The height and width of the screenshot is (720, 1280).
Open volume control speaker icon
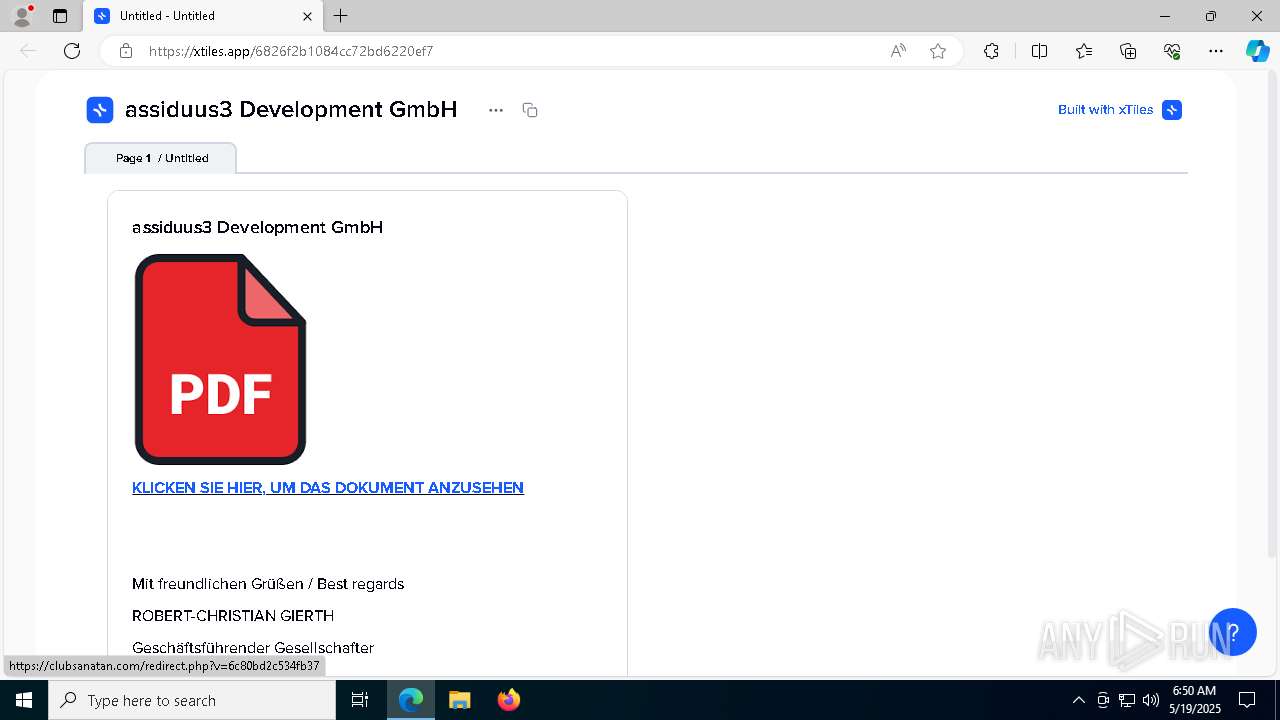[1151, 700]
